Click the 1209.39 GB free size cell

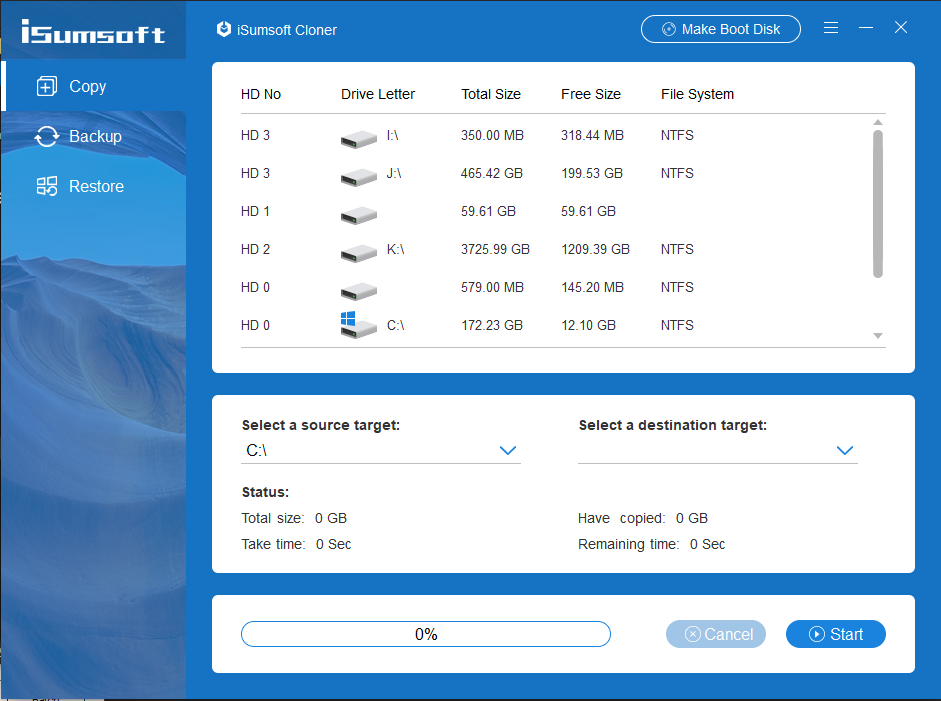click(595, 249)
